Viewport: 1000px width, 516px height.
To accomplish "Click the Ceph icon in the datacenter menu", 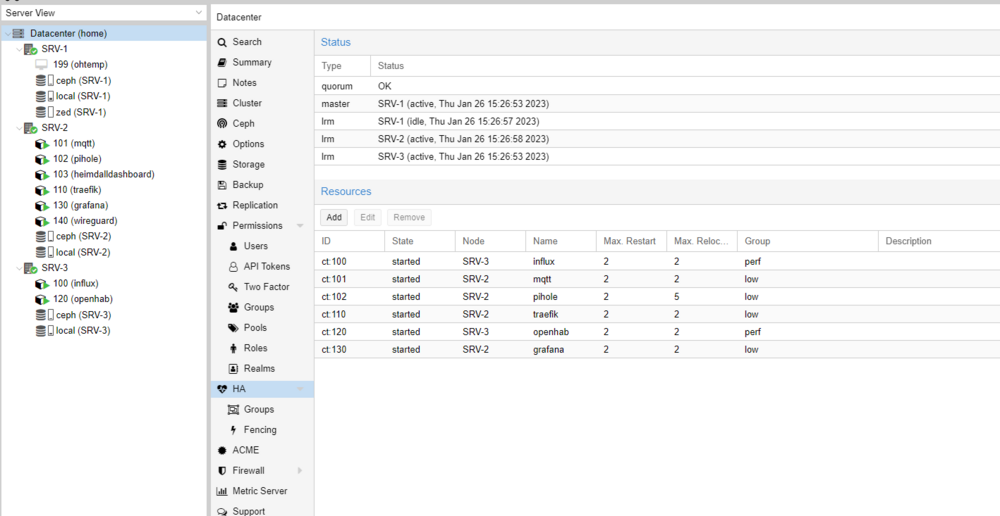I will [222, 124].
